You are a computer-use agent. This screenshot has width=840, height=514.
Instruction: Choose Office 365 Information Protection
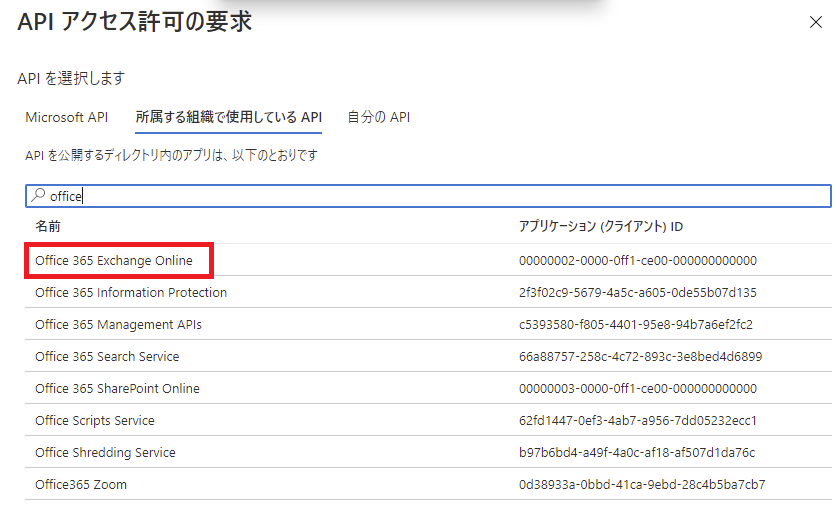click(x=131, y=293)
